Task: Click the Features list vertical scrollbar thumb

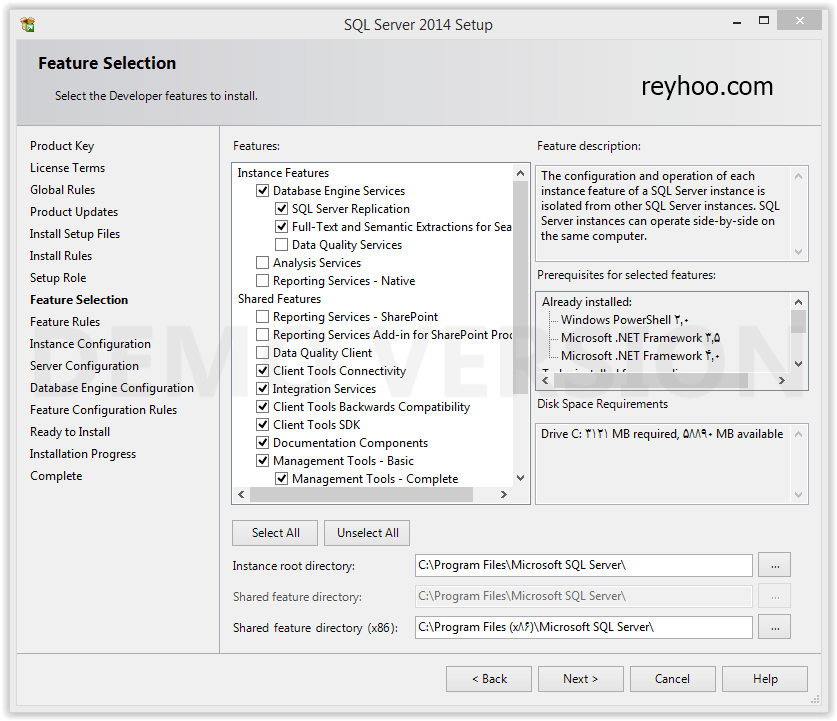Action: 520,287
